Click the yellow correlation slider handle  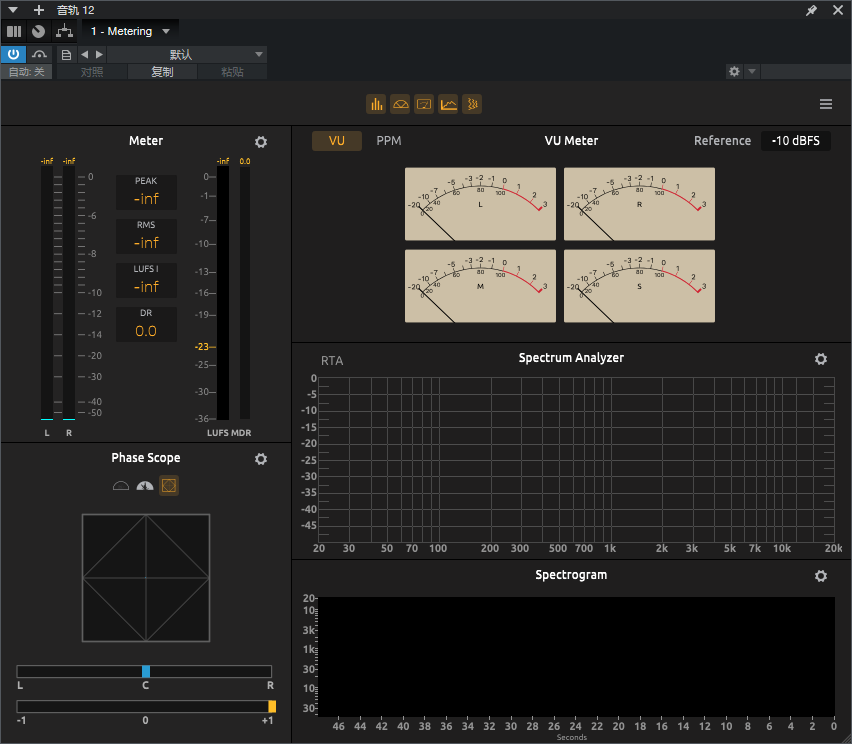click(x=272, y=707)
